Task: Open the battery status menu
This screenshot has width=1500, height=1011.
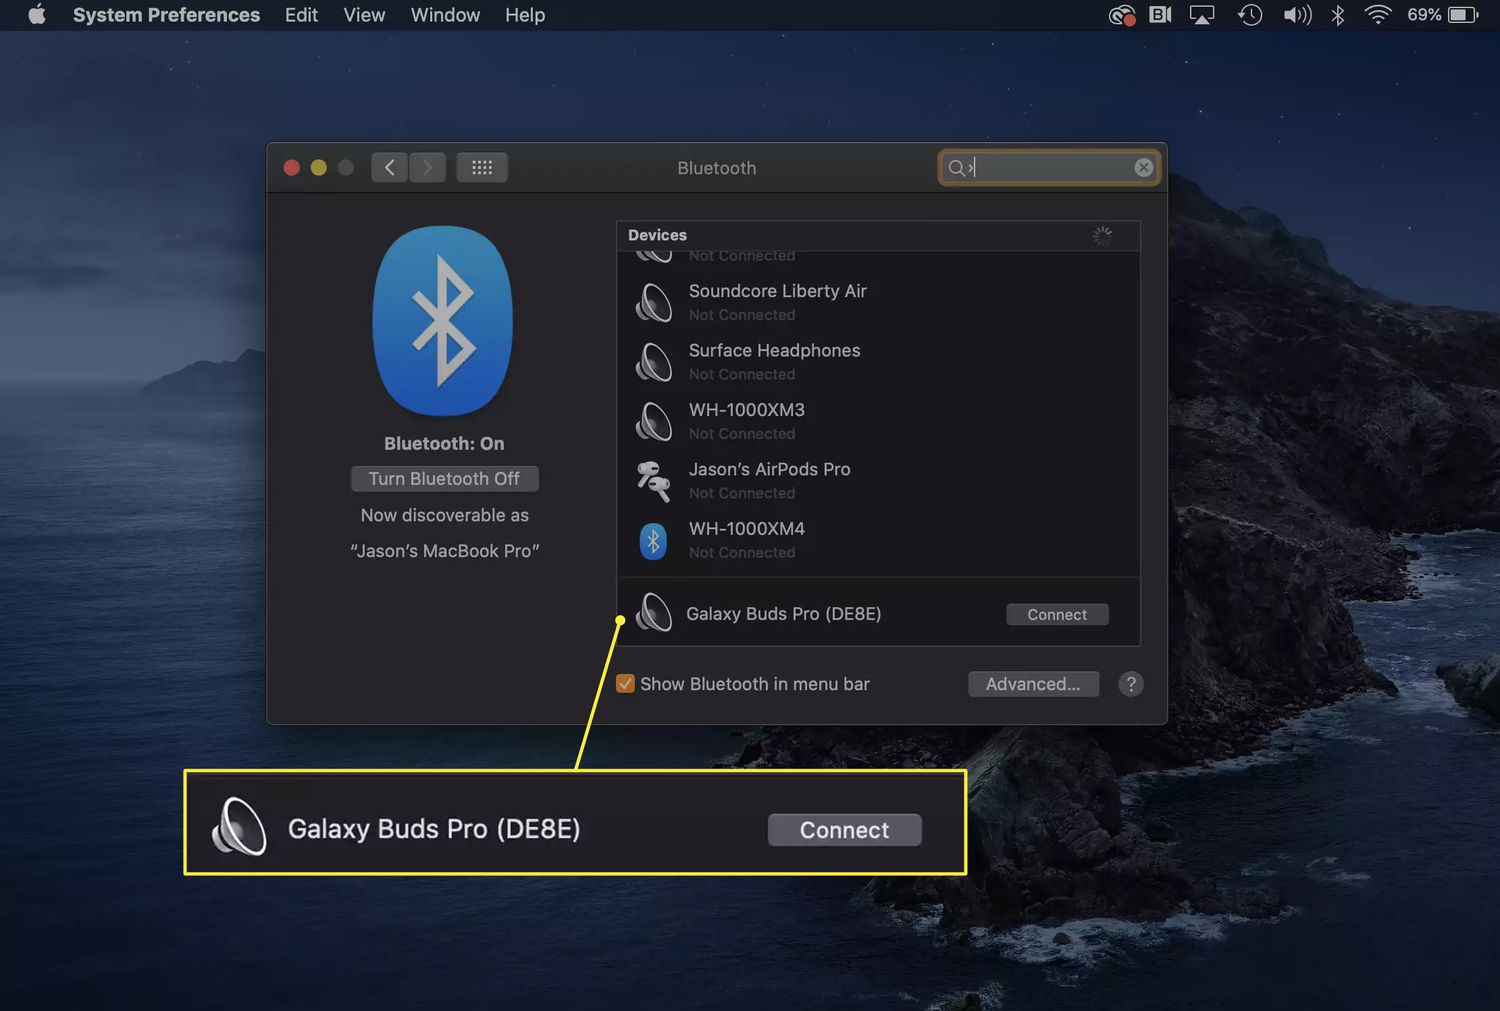Action: pos(1462,15)
